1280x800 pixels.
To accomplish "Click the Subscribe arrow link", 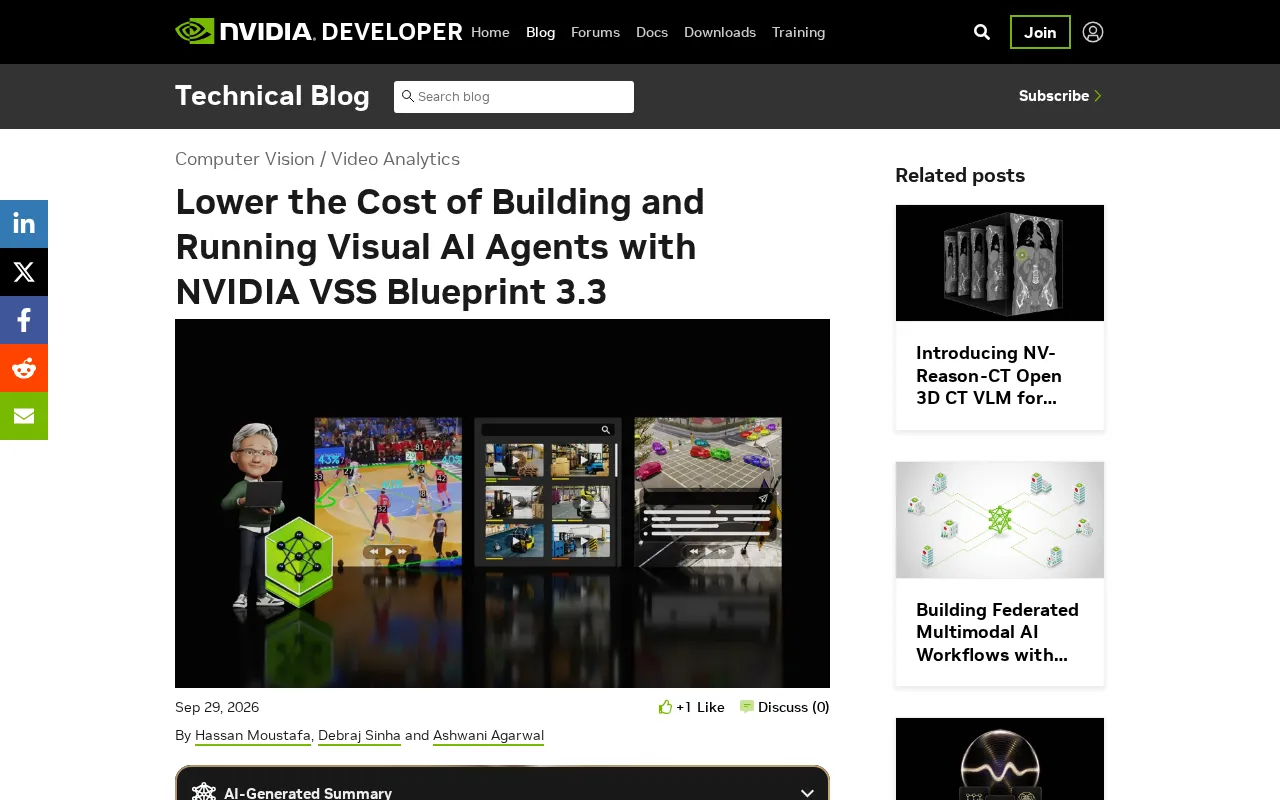I will pos(1060,96).
